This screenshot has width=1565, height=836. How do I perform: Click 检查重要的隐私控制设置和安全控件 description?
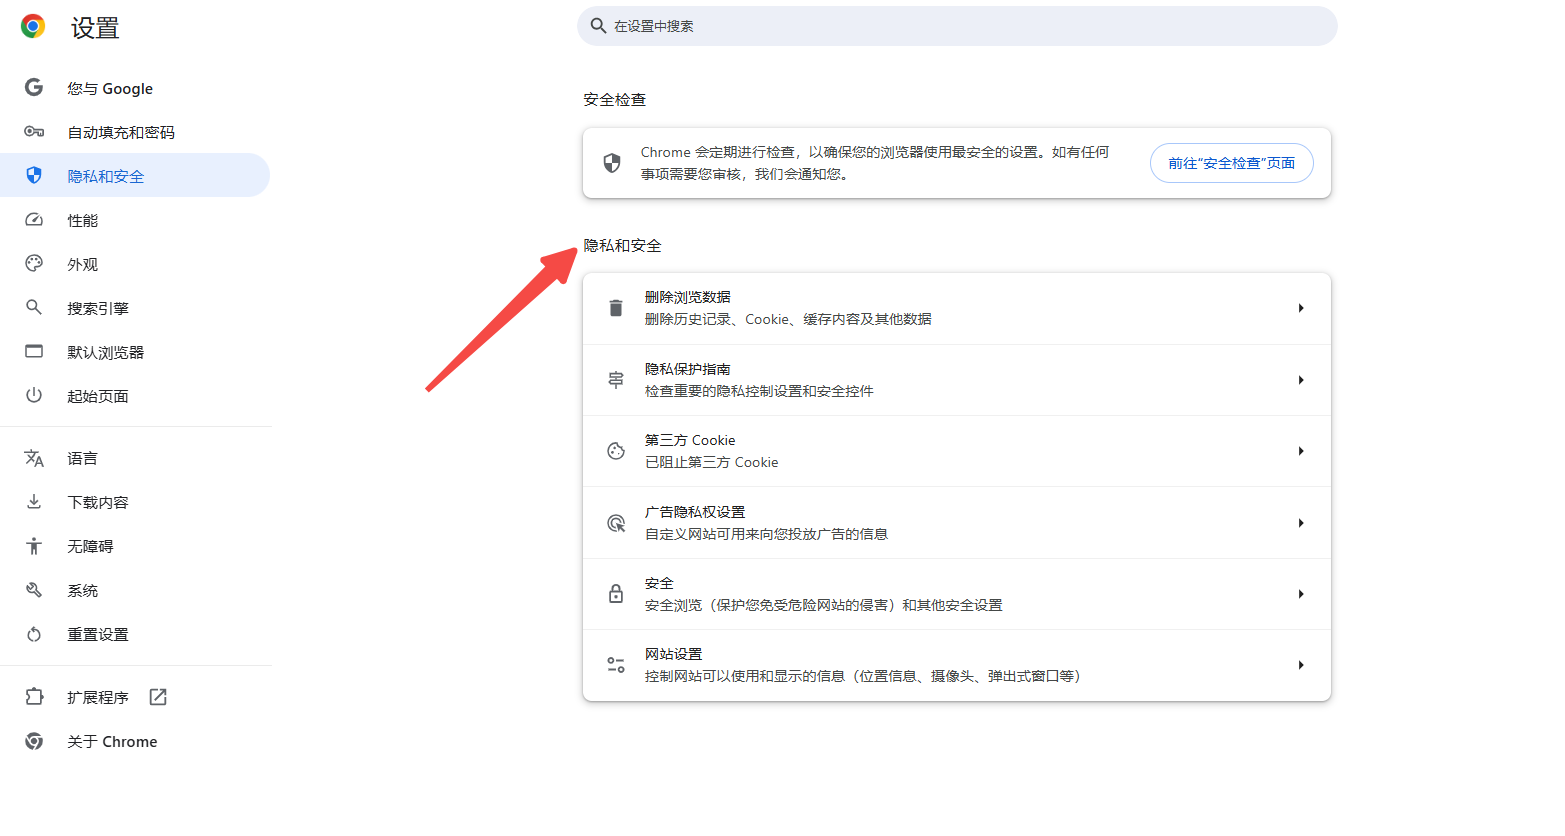point(759,391)
